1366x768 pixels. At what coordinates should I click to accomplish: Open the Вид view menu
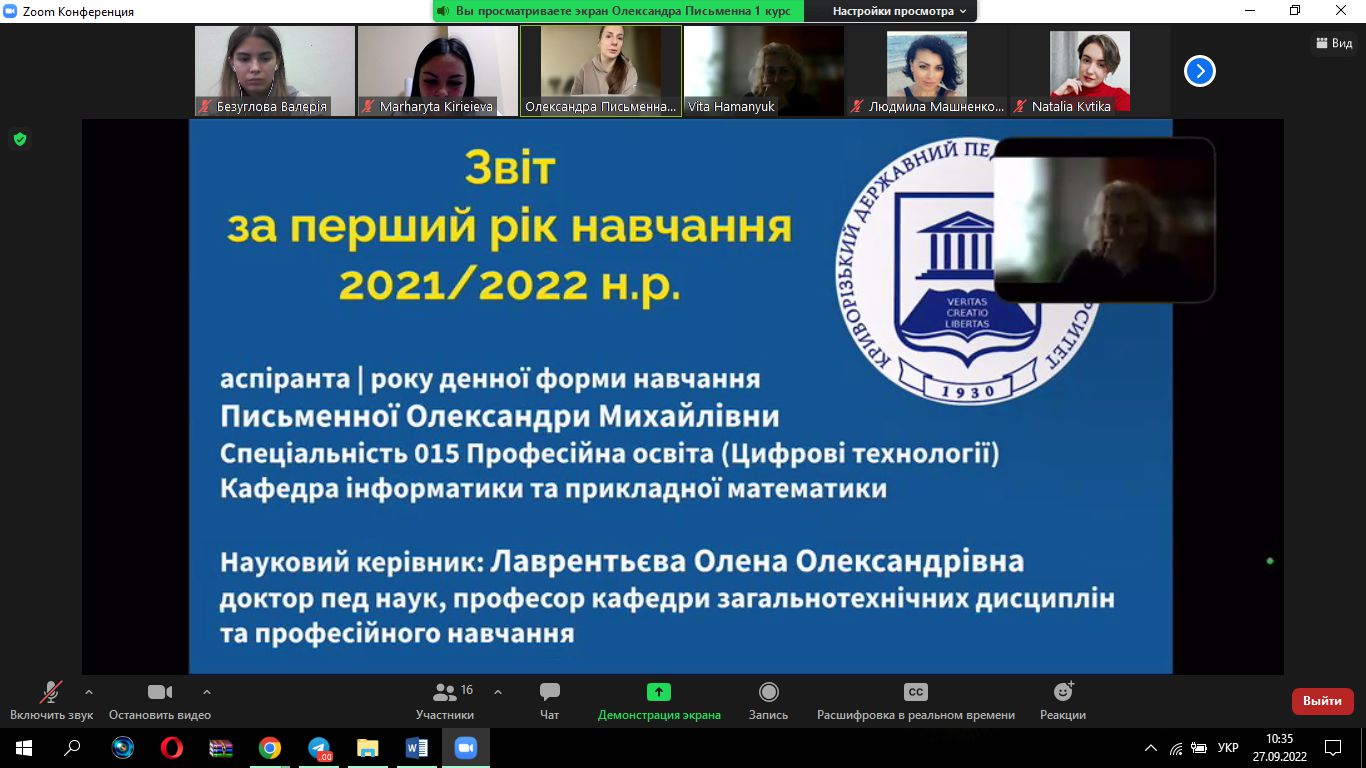(1334, 43)
